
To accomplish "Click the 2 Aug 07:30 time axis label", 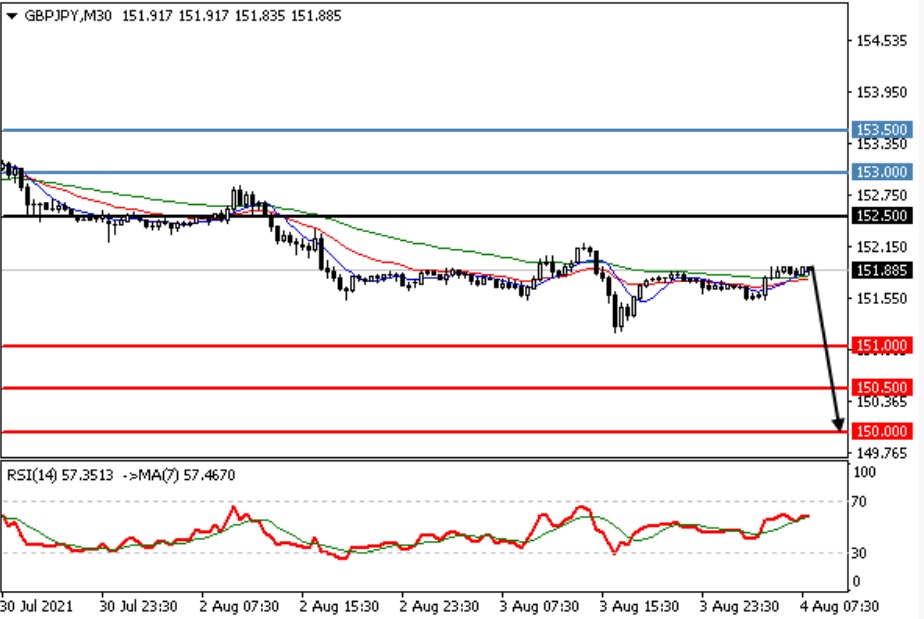I will pos(239,607).
